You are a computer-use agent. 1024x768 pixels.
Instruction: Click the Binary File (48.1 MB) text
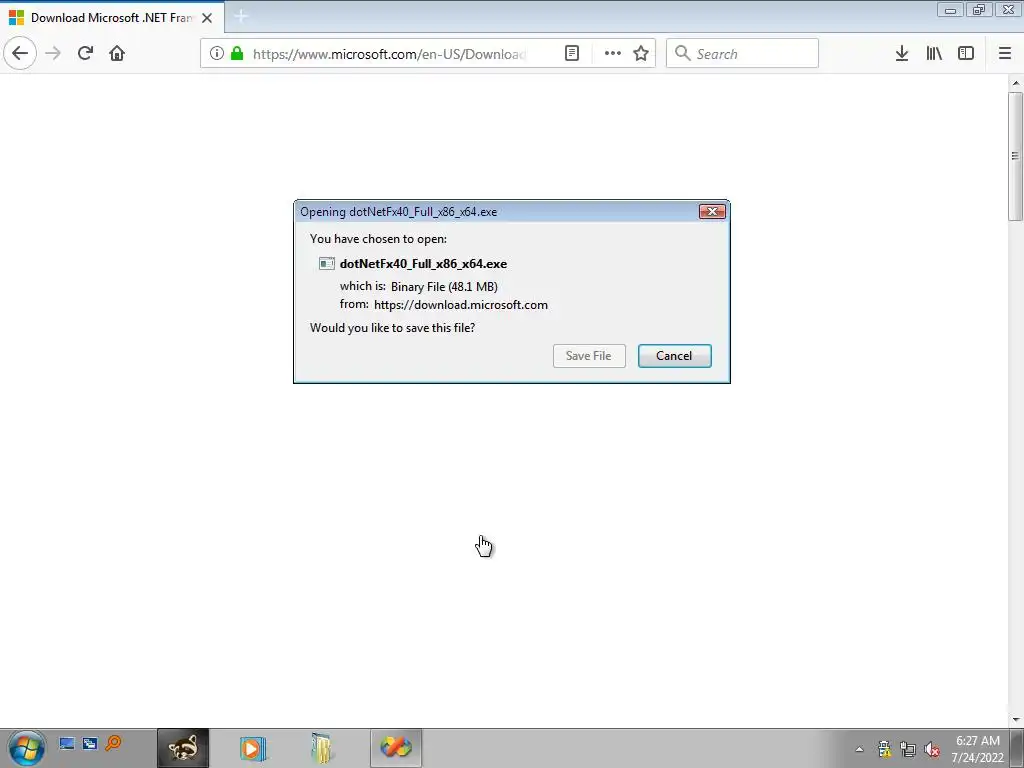pos(444,287)
